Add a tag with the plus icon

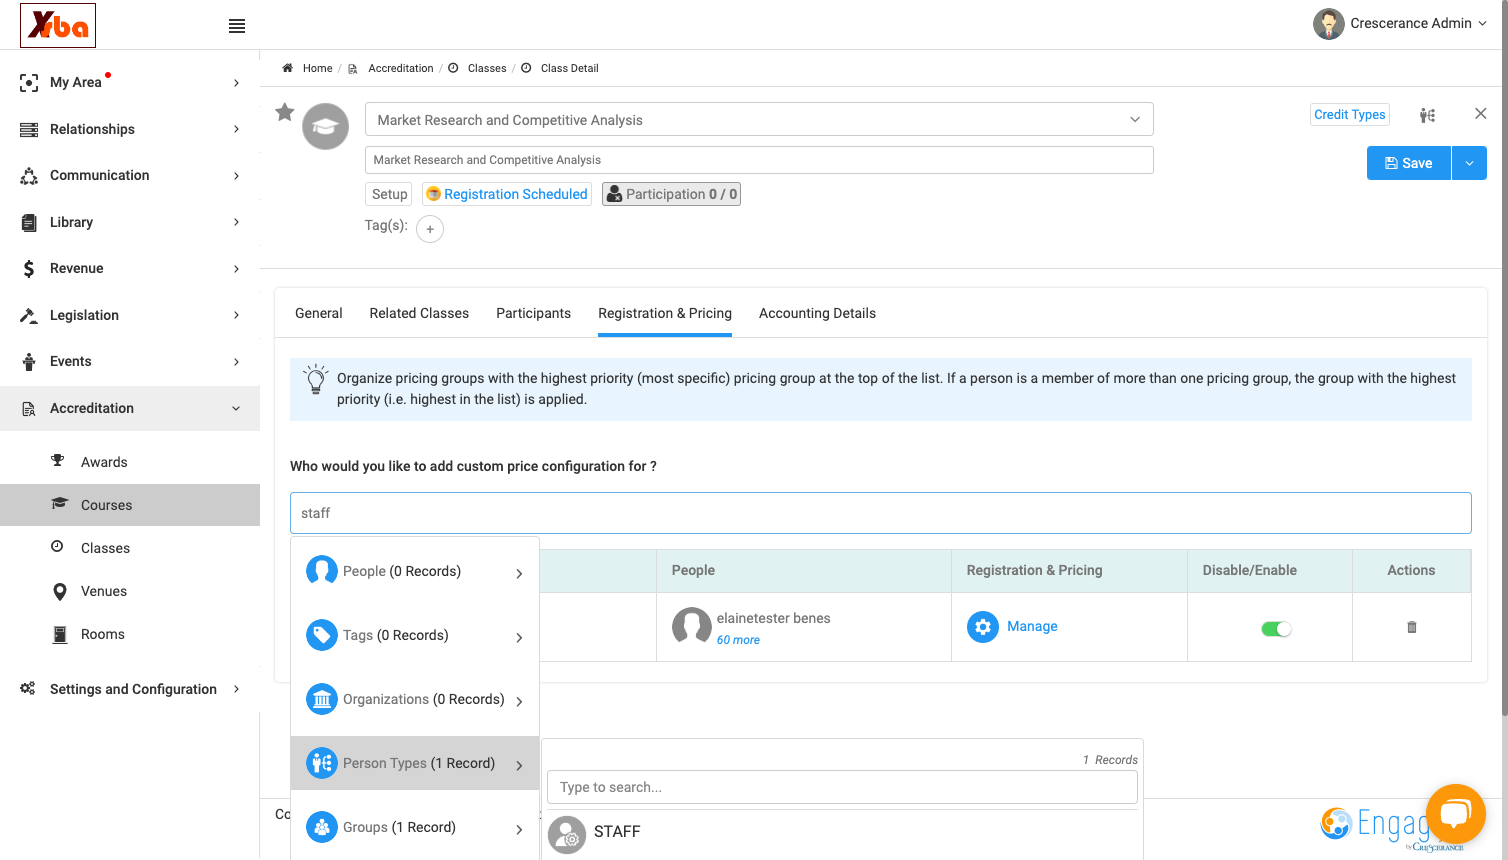tap(430, 229)
